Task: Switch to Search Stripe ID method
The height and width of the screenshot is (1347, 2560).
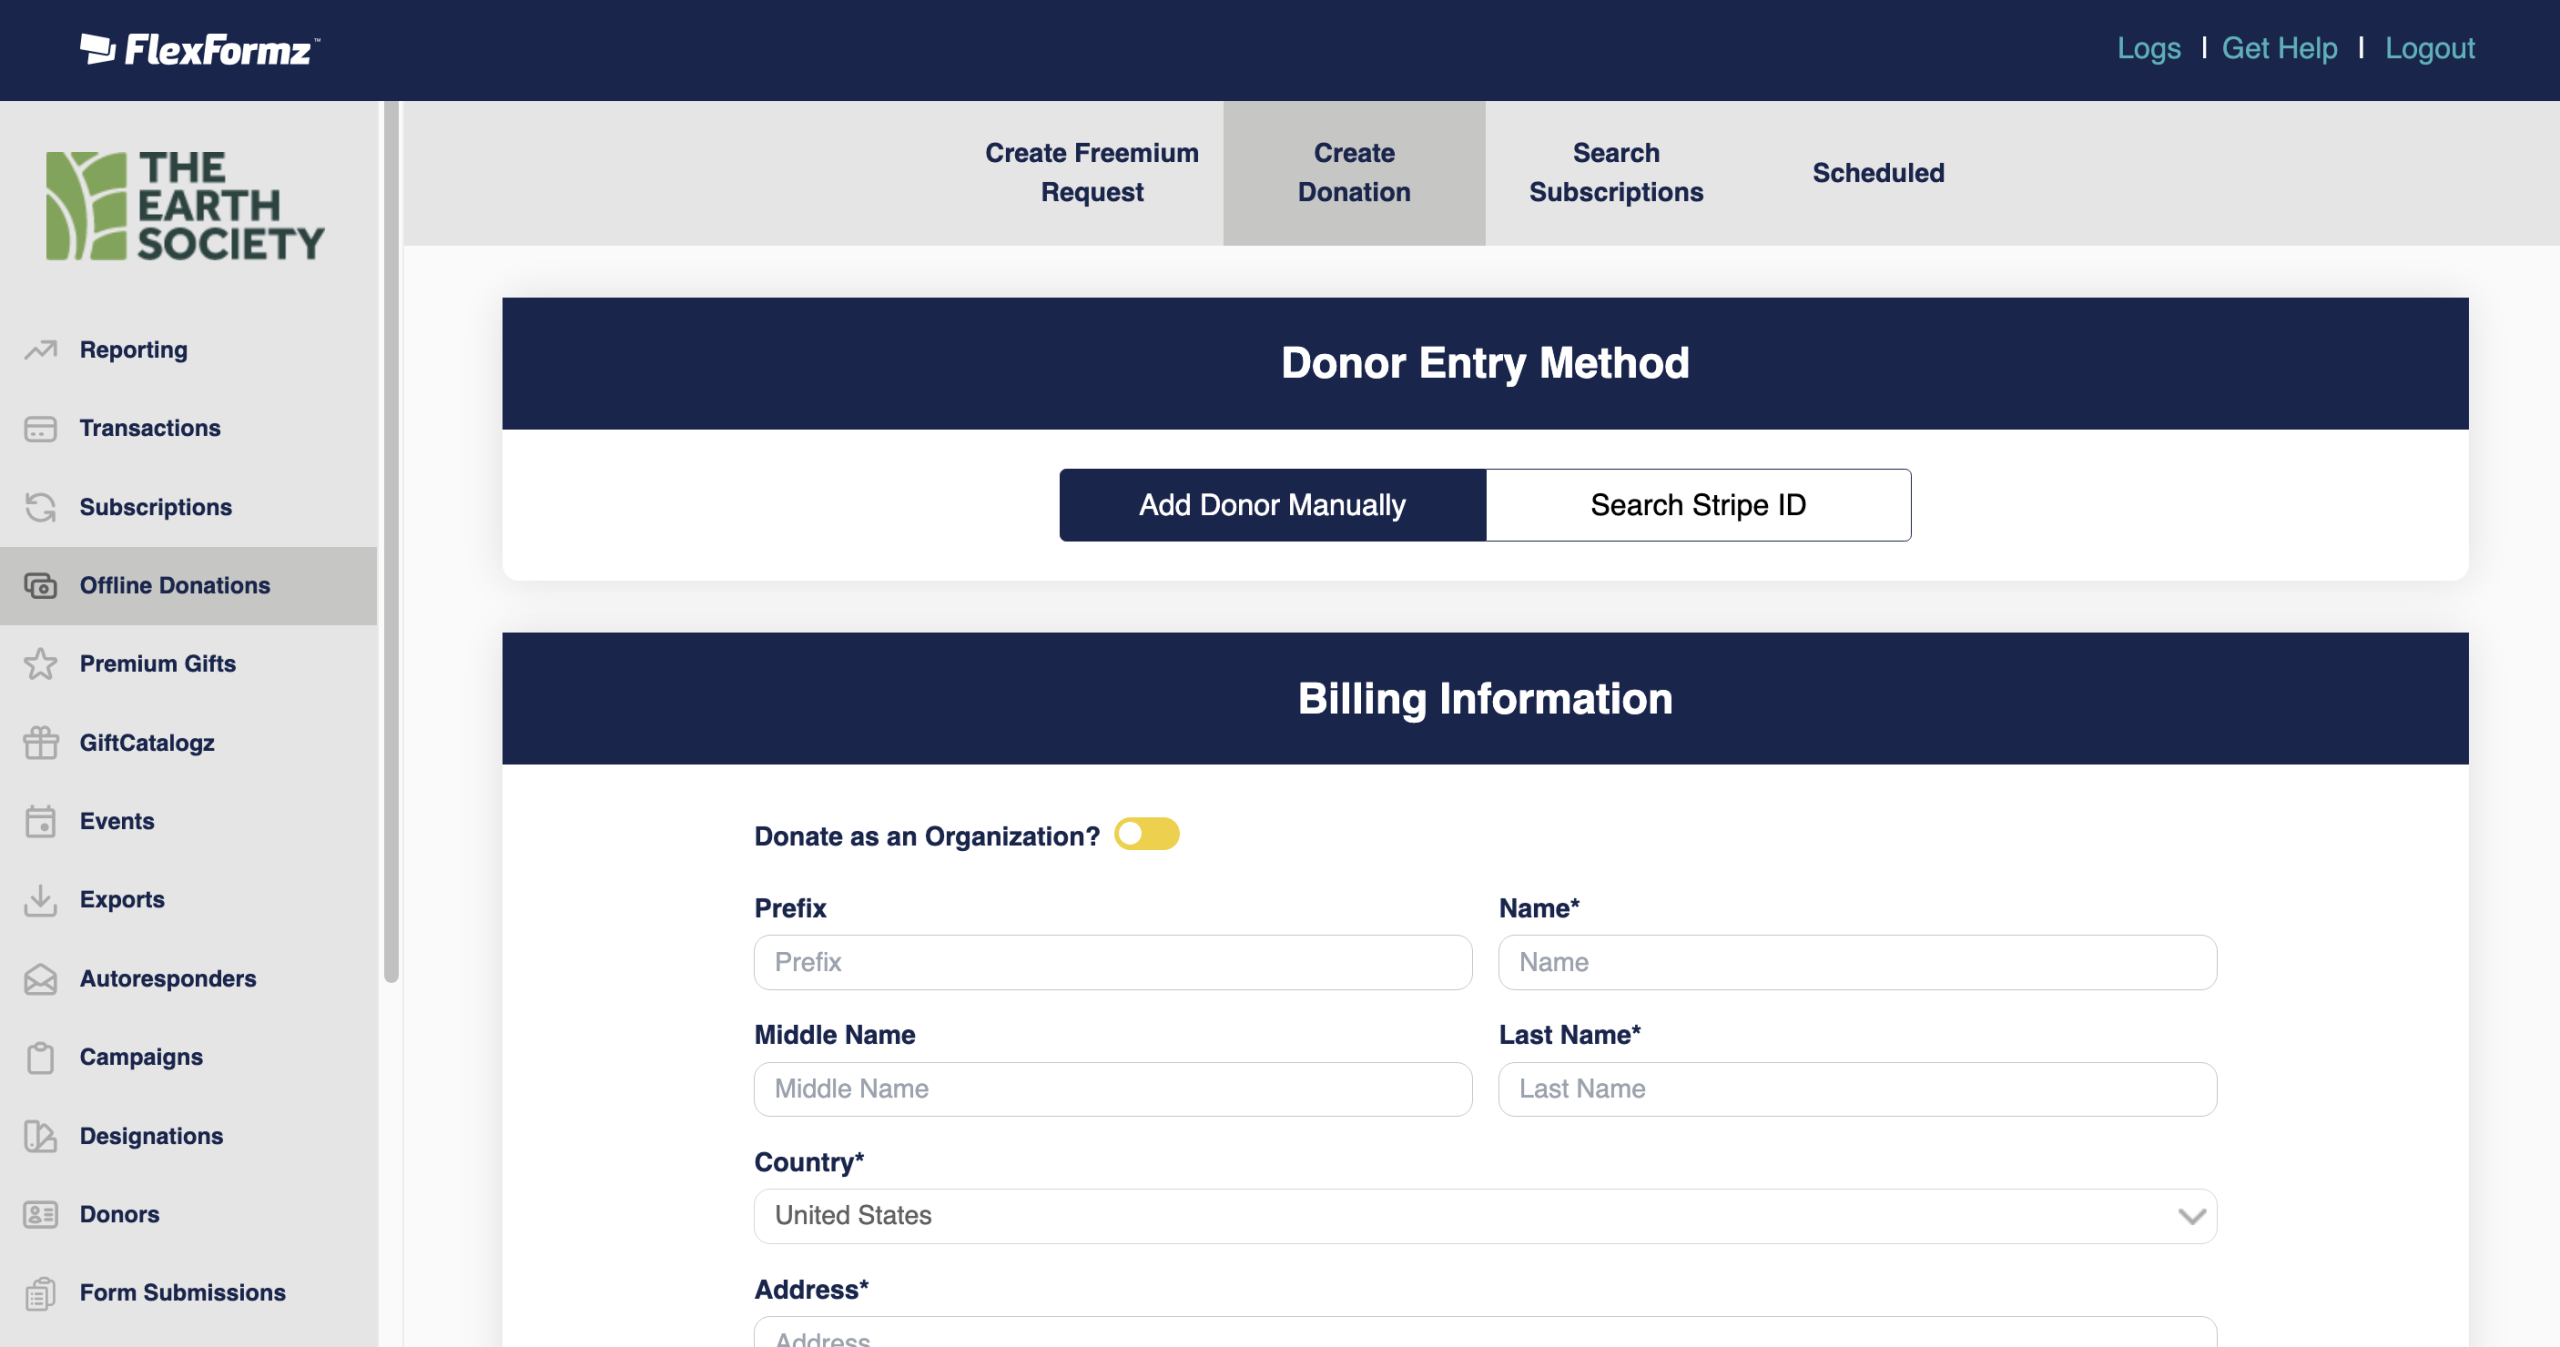Action: click(x=1698, y=505)
